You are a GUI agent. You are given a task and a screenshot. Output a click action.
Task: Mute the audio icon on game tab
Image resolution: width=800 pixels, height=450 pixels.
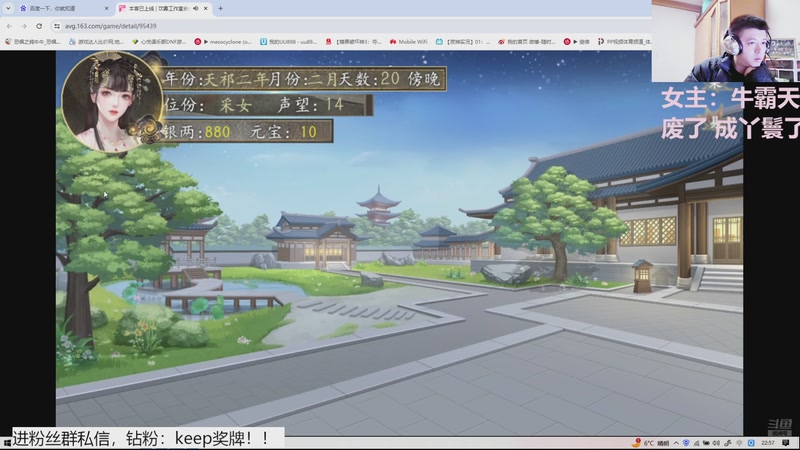pos(196,8)
